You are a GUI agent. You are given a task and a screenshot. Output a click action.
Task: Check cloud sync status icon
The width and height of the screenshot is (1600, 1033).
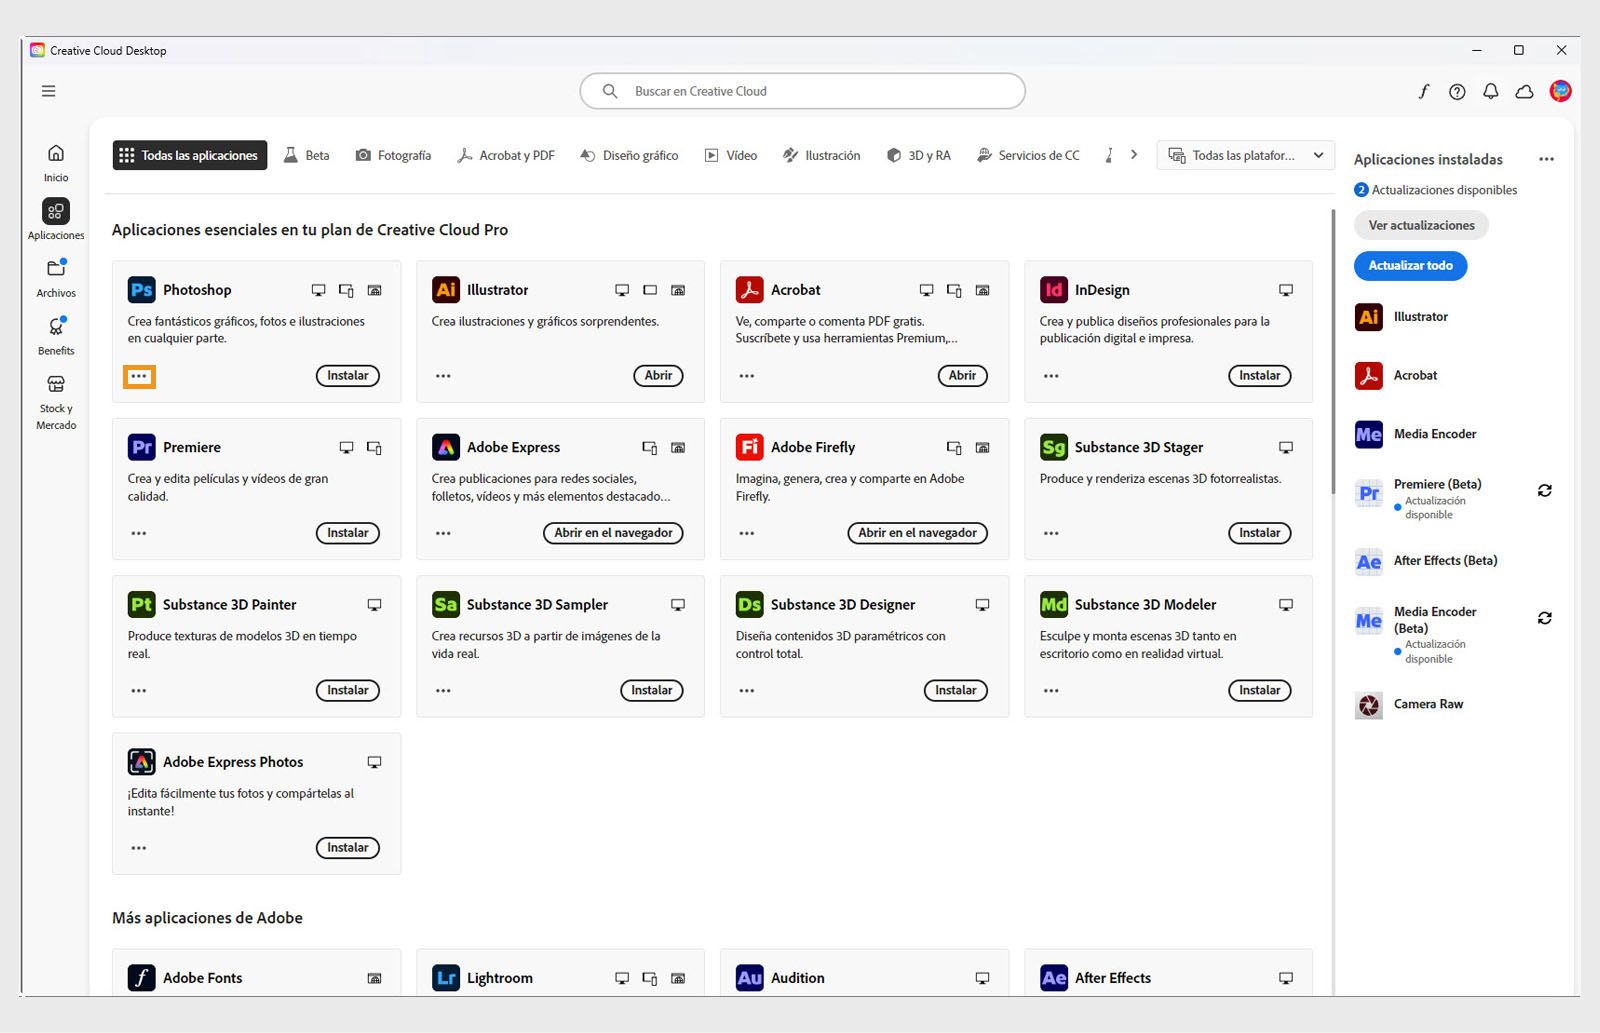[x=1525, y=91]
